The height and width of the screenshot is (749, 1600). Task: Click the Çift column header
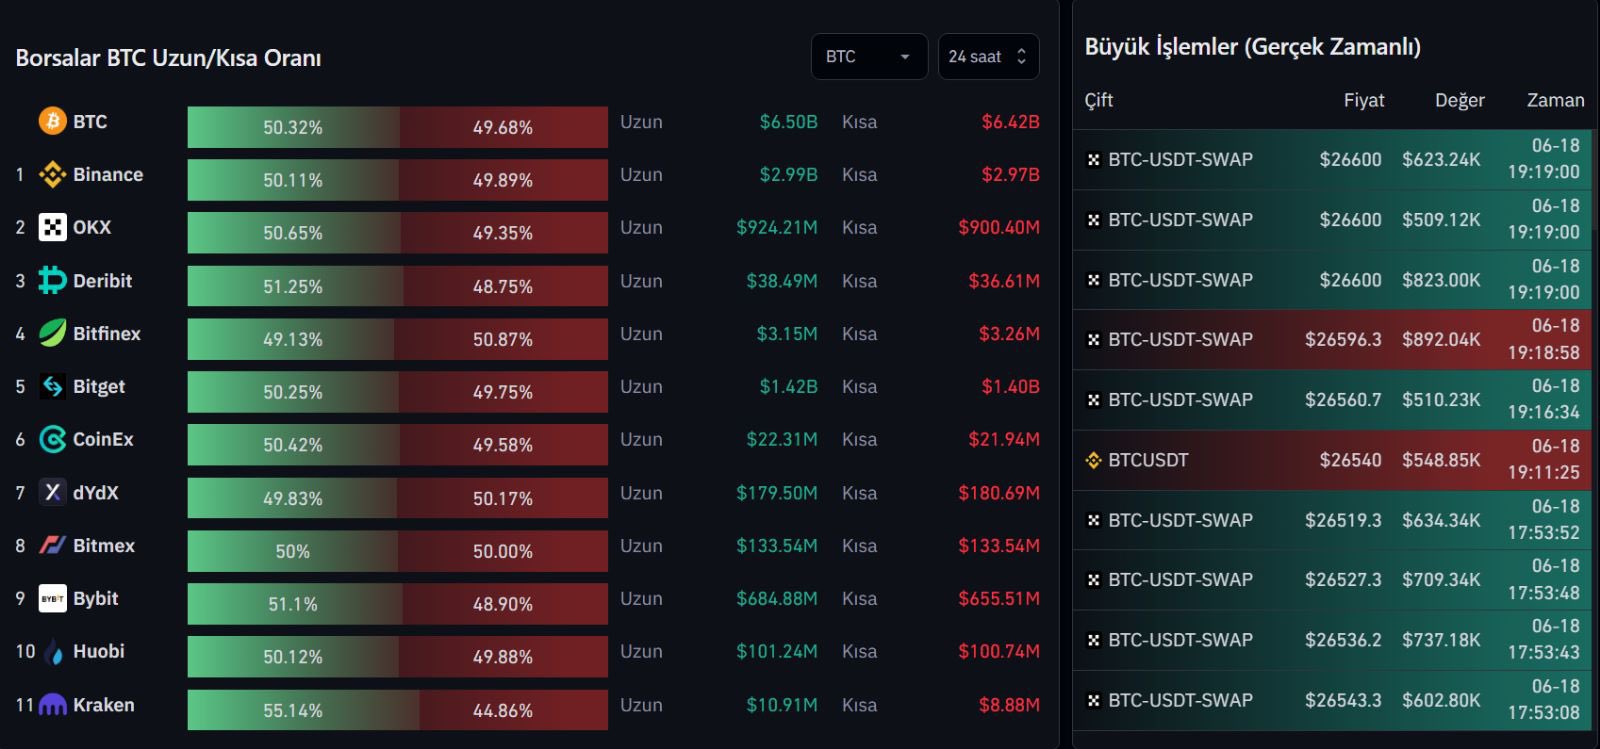click(1098, 100)
